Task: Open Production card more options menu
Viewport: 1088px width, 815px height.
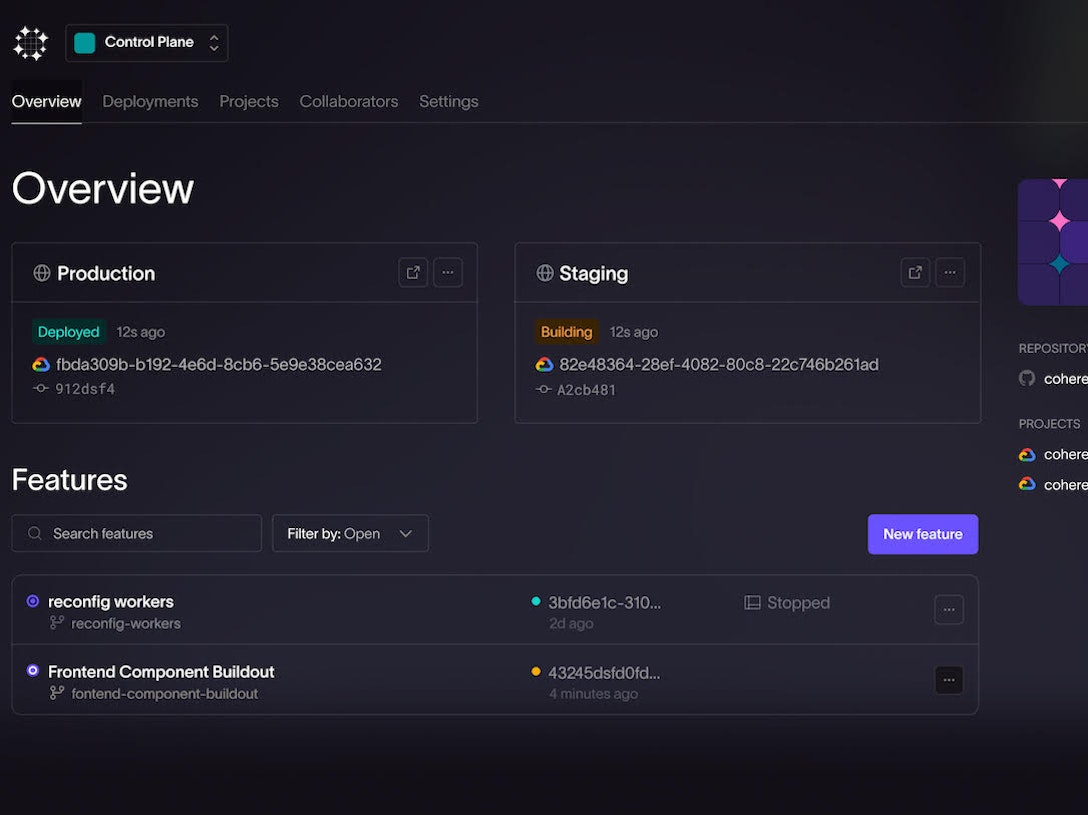Action: point(448,273)
